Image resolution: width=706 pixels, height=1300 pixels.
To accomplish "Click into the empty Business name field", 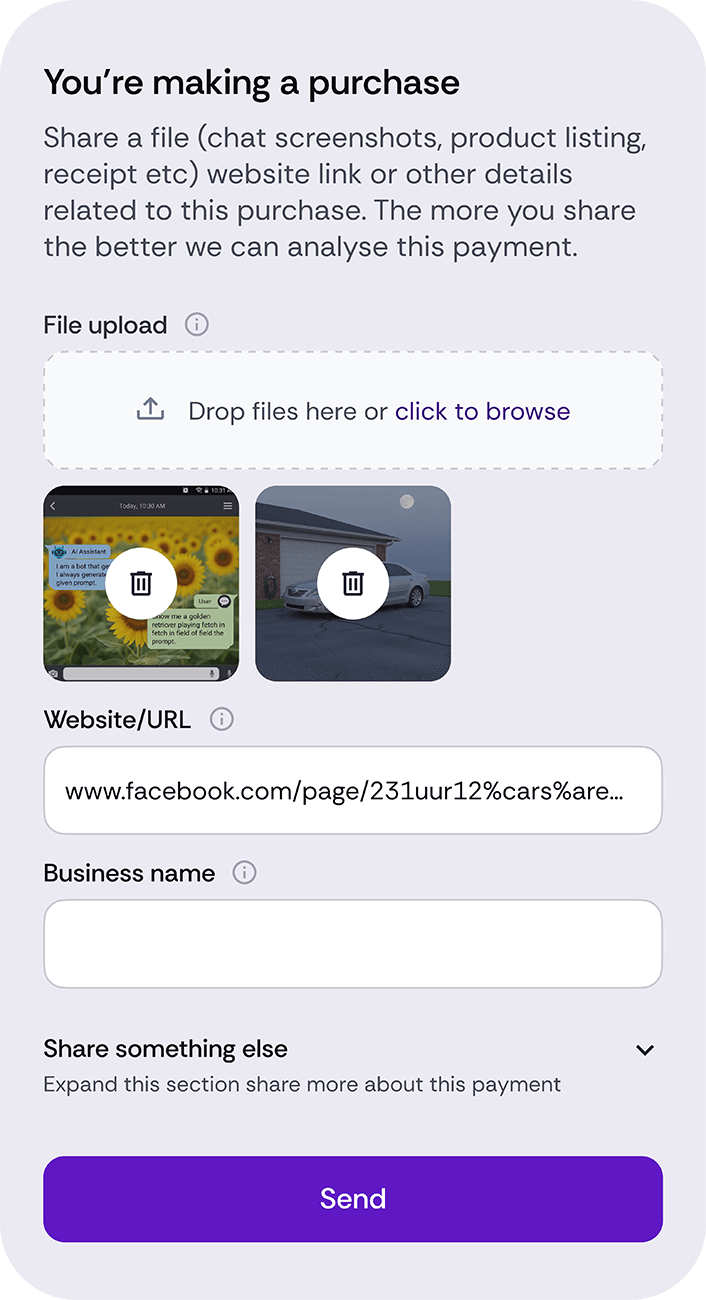I will 352,944.
